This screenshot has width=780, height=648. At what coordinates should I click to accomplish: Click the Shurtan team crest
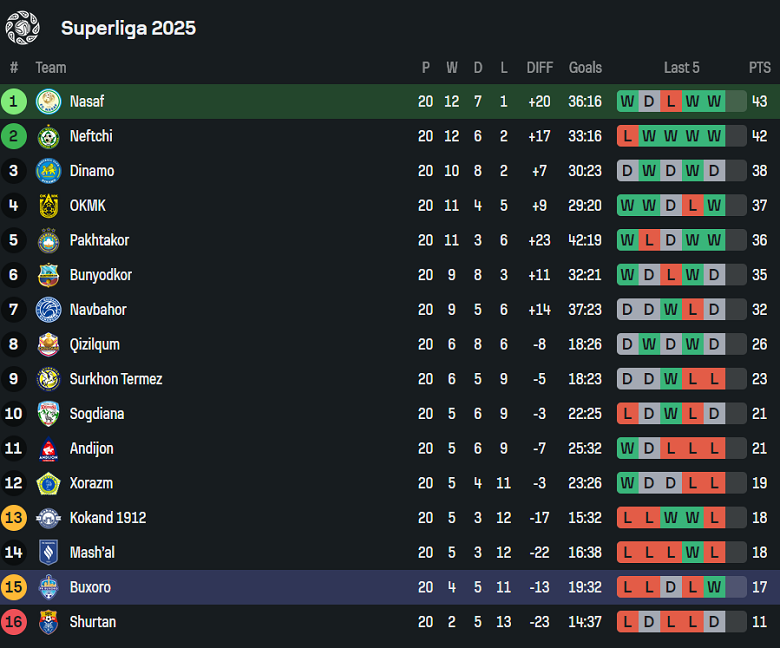48,622
